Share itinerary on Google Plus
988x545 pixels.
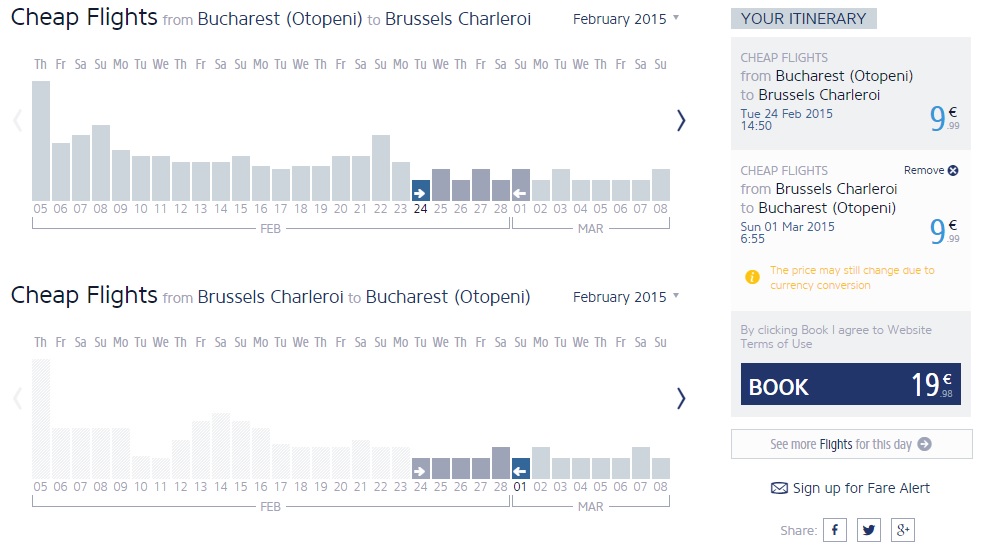[x=903, y=530]
